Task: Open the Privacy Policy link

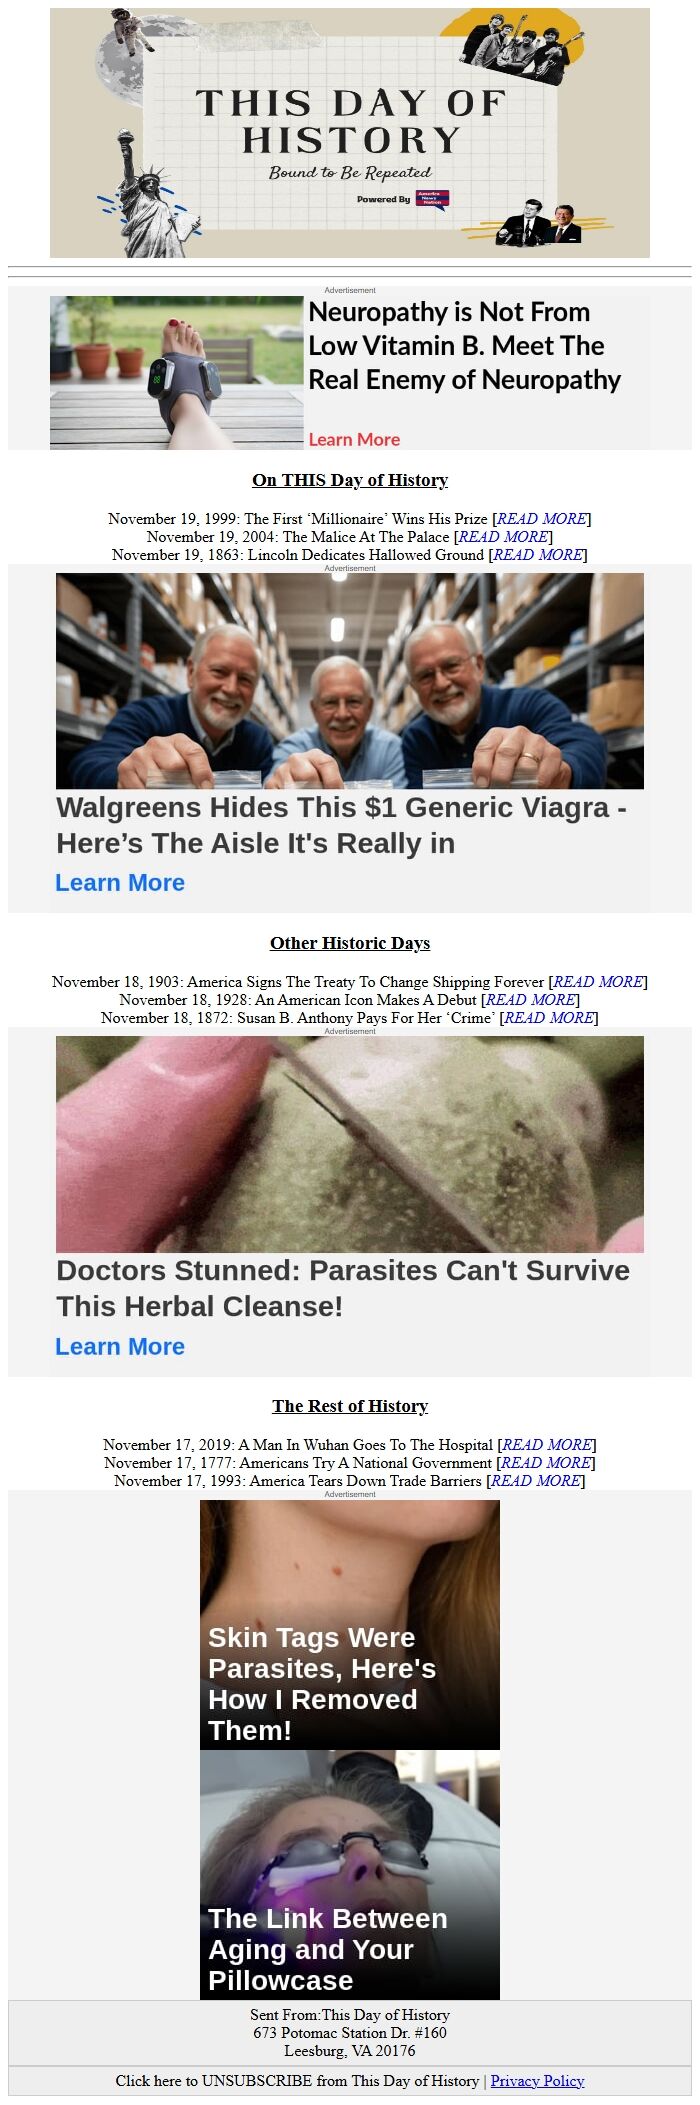Action: click(537, 2080)
